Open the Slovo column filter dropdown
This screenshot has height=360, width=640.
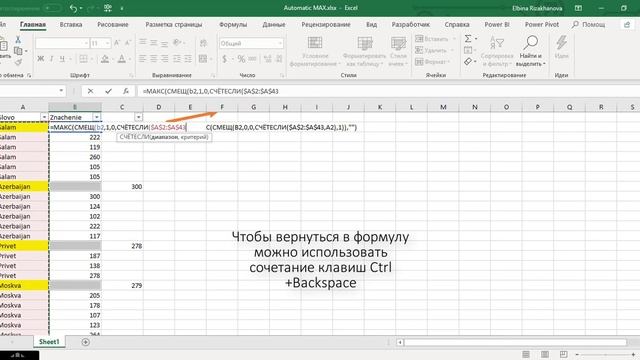click(x=44, y=117)
